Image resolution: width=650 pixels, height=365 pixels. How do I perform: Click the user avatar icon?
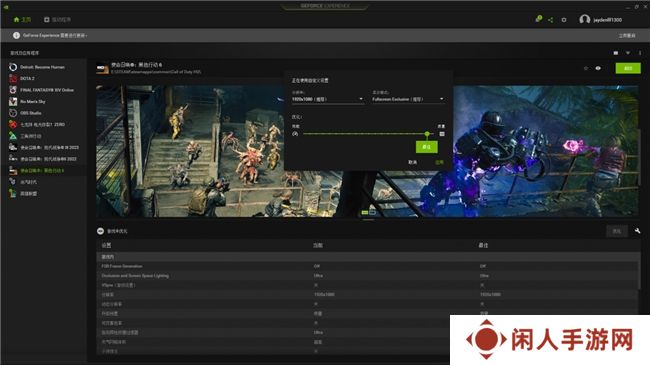pos(585,19)
